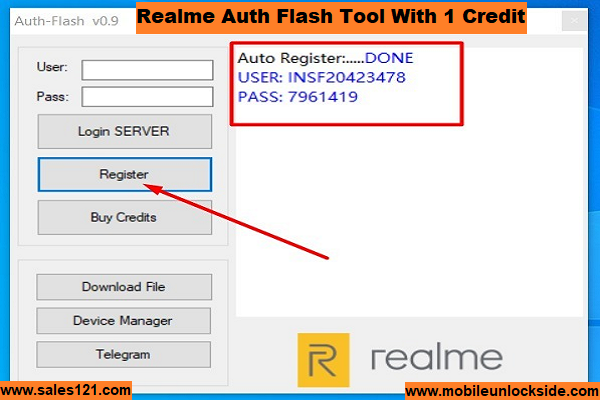Close the Auth-Flash window
This screenshot has width=600, height=400.
(x=574, y=21)
